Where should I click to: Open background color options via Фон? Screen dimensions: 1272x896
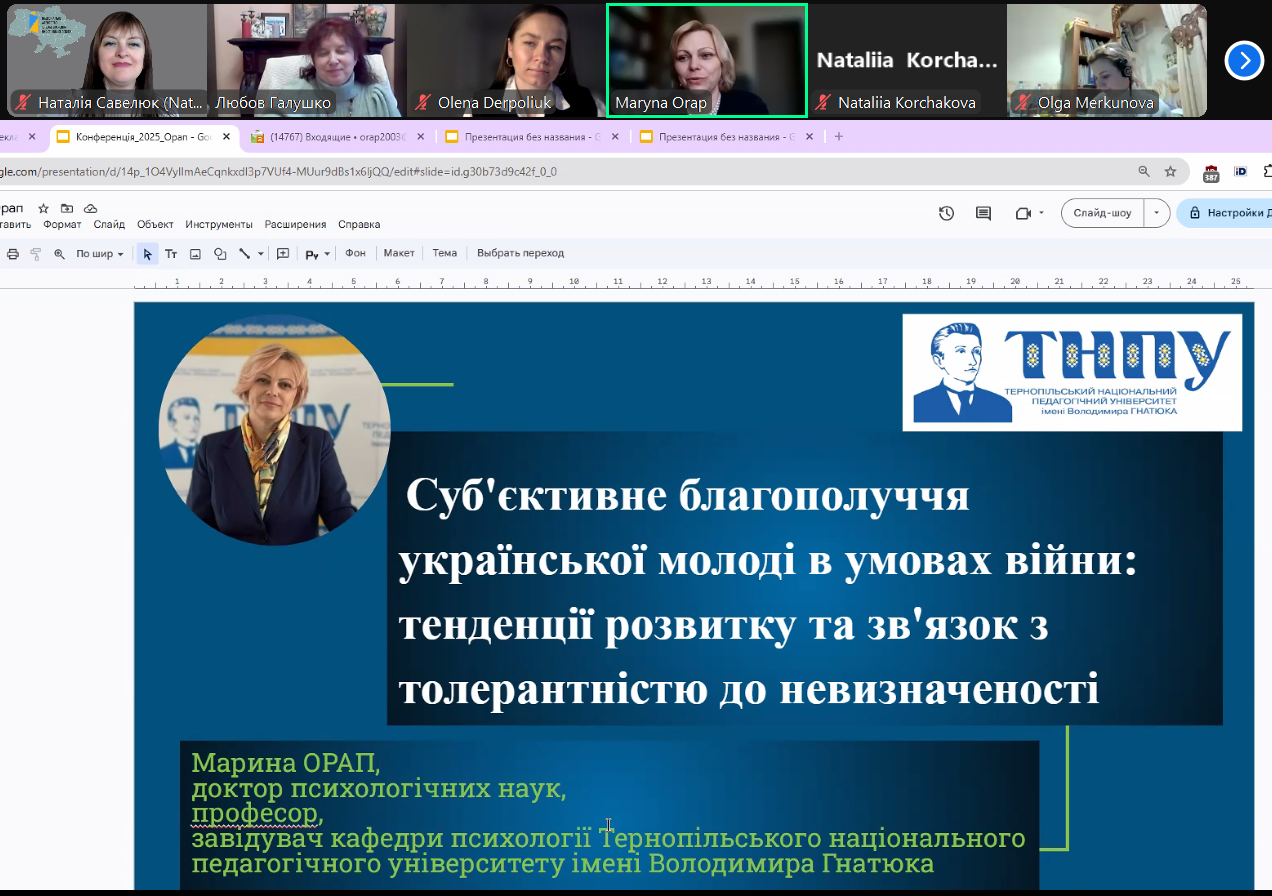pos(357,253)
